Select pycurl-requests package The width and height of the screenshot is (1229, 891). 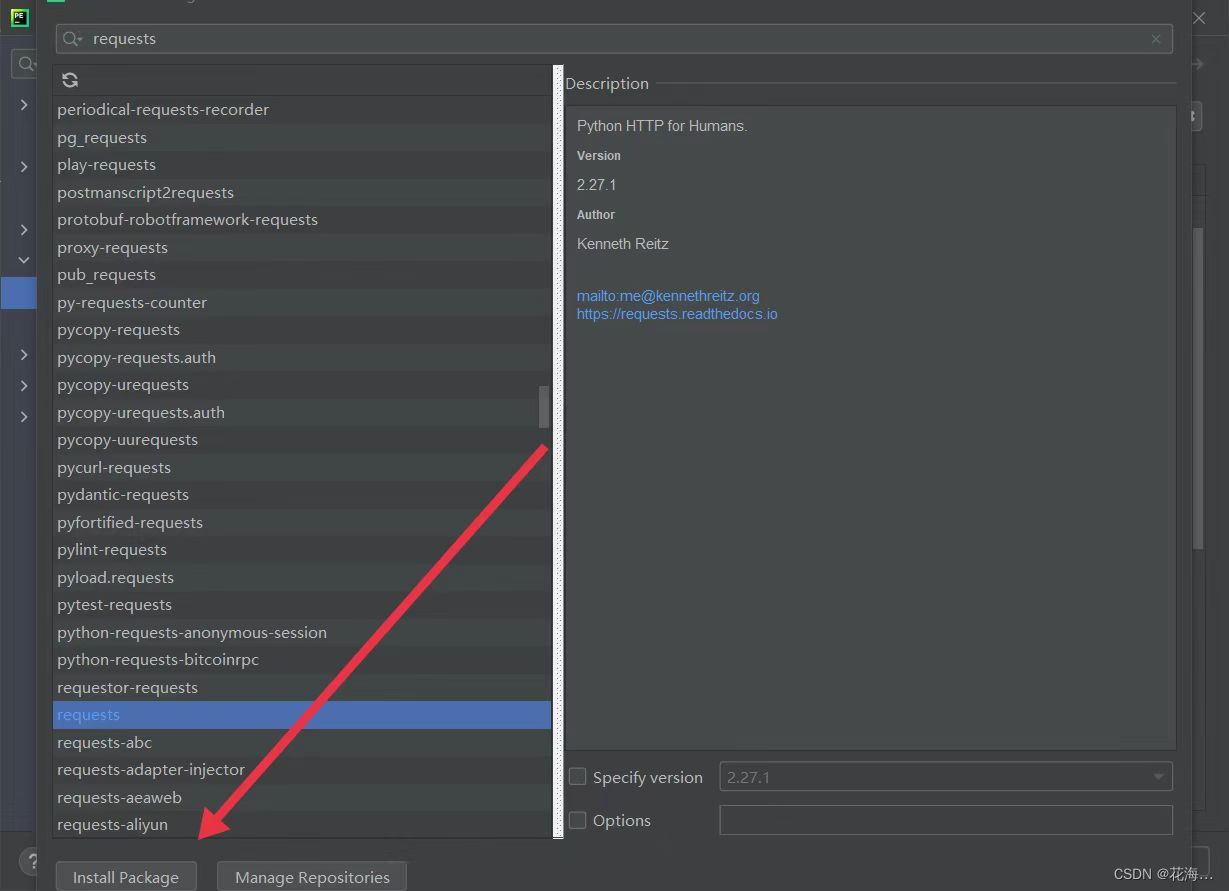point(302,468)
